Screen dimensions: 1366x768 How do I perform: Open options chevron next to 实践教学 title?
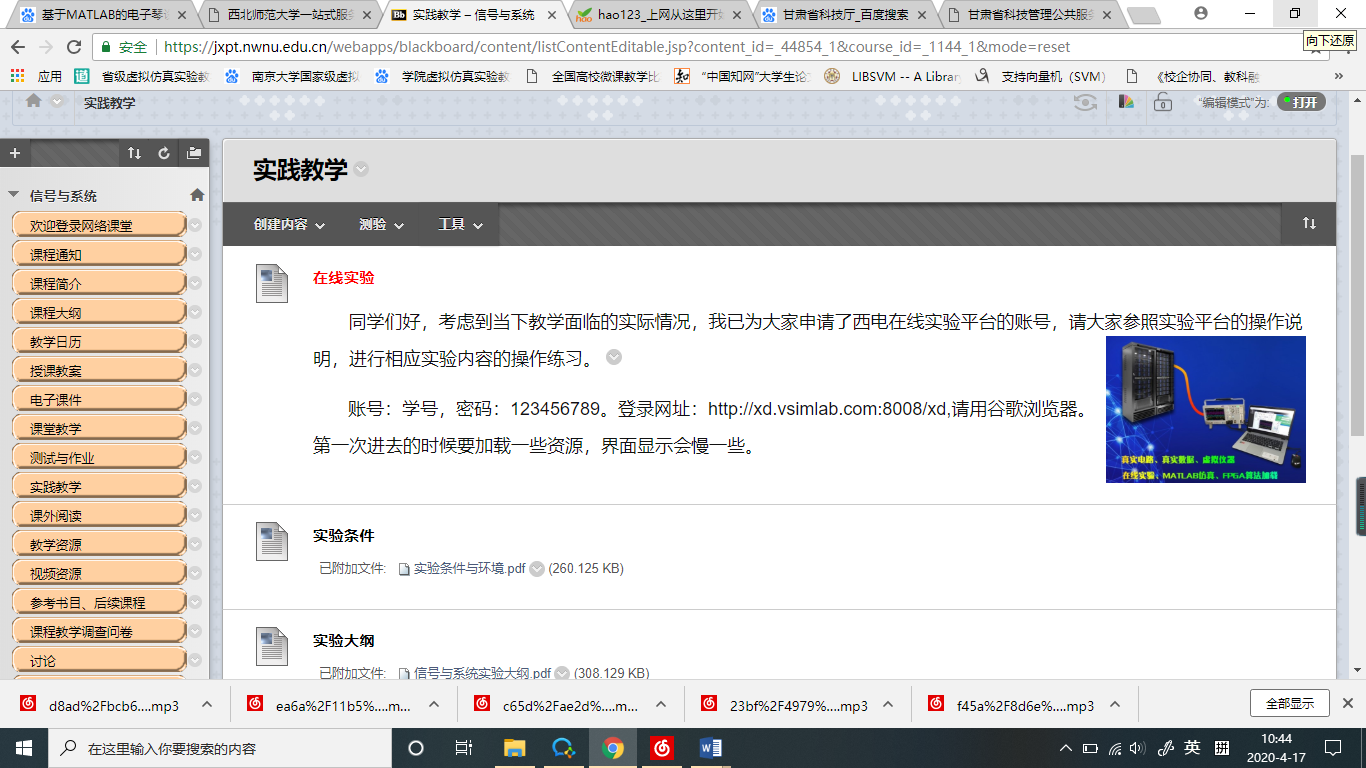[361, 170]
